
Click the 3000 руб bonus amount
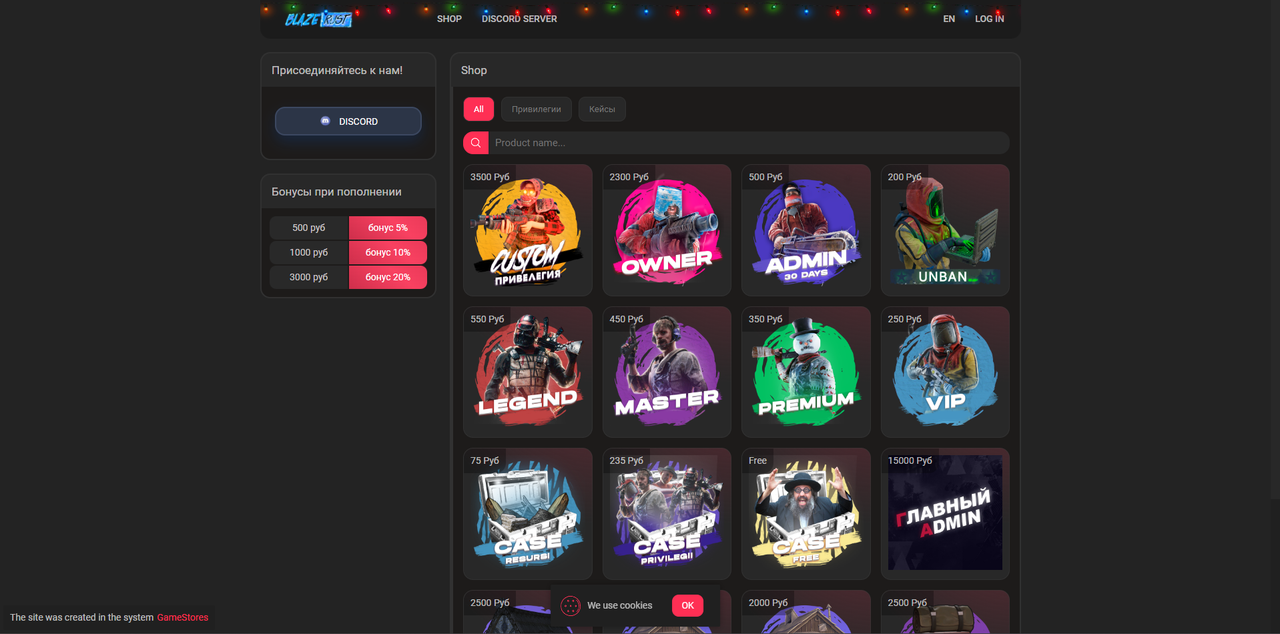pos(309,277)
